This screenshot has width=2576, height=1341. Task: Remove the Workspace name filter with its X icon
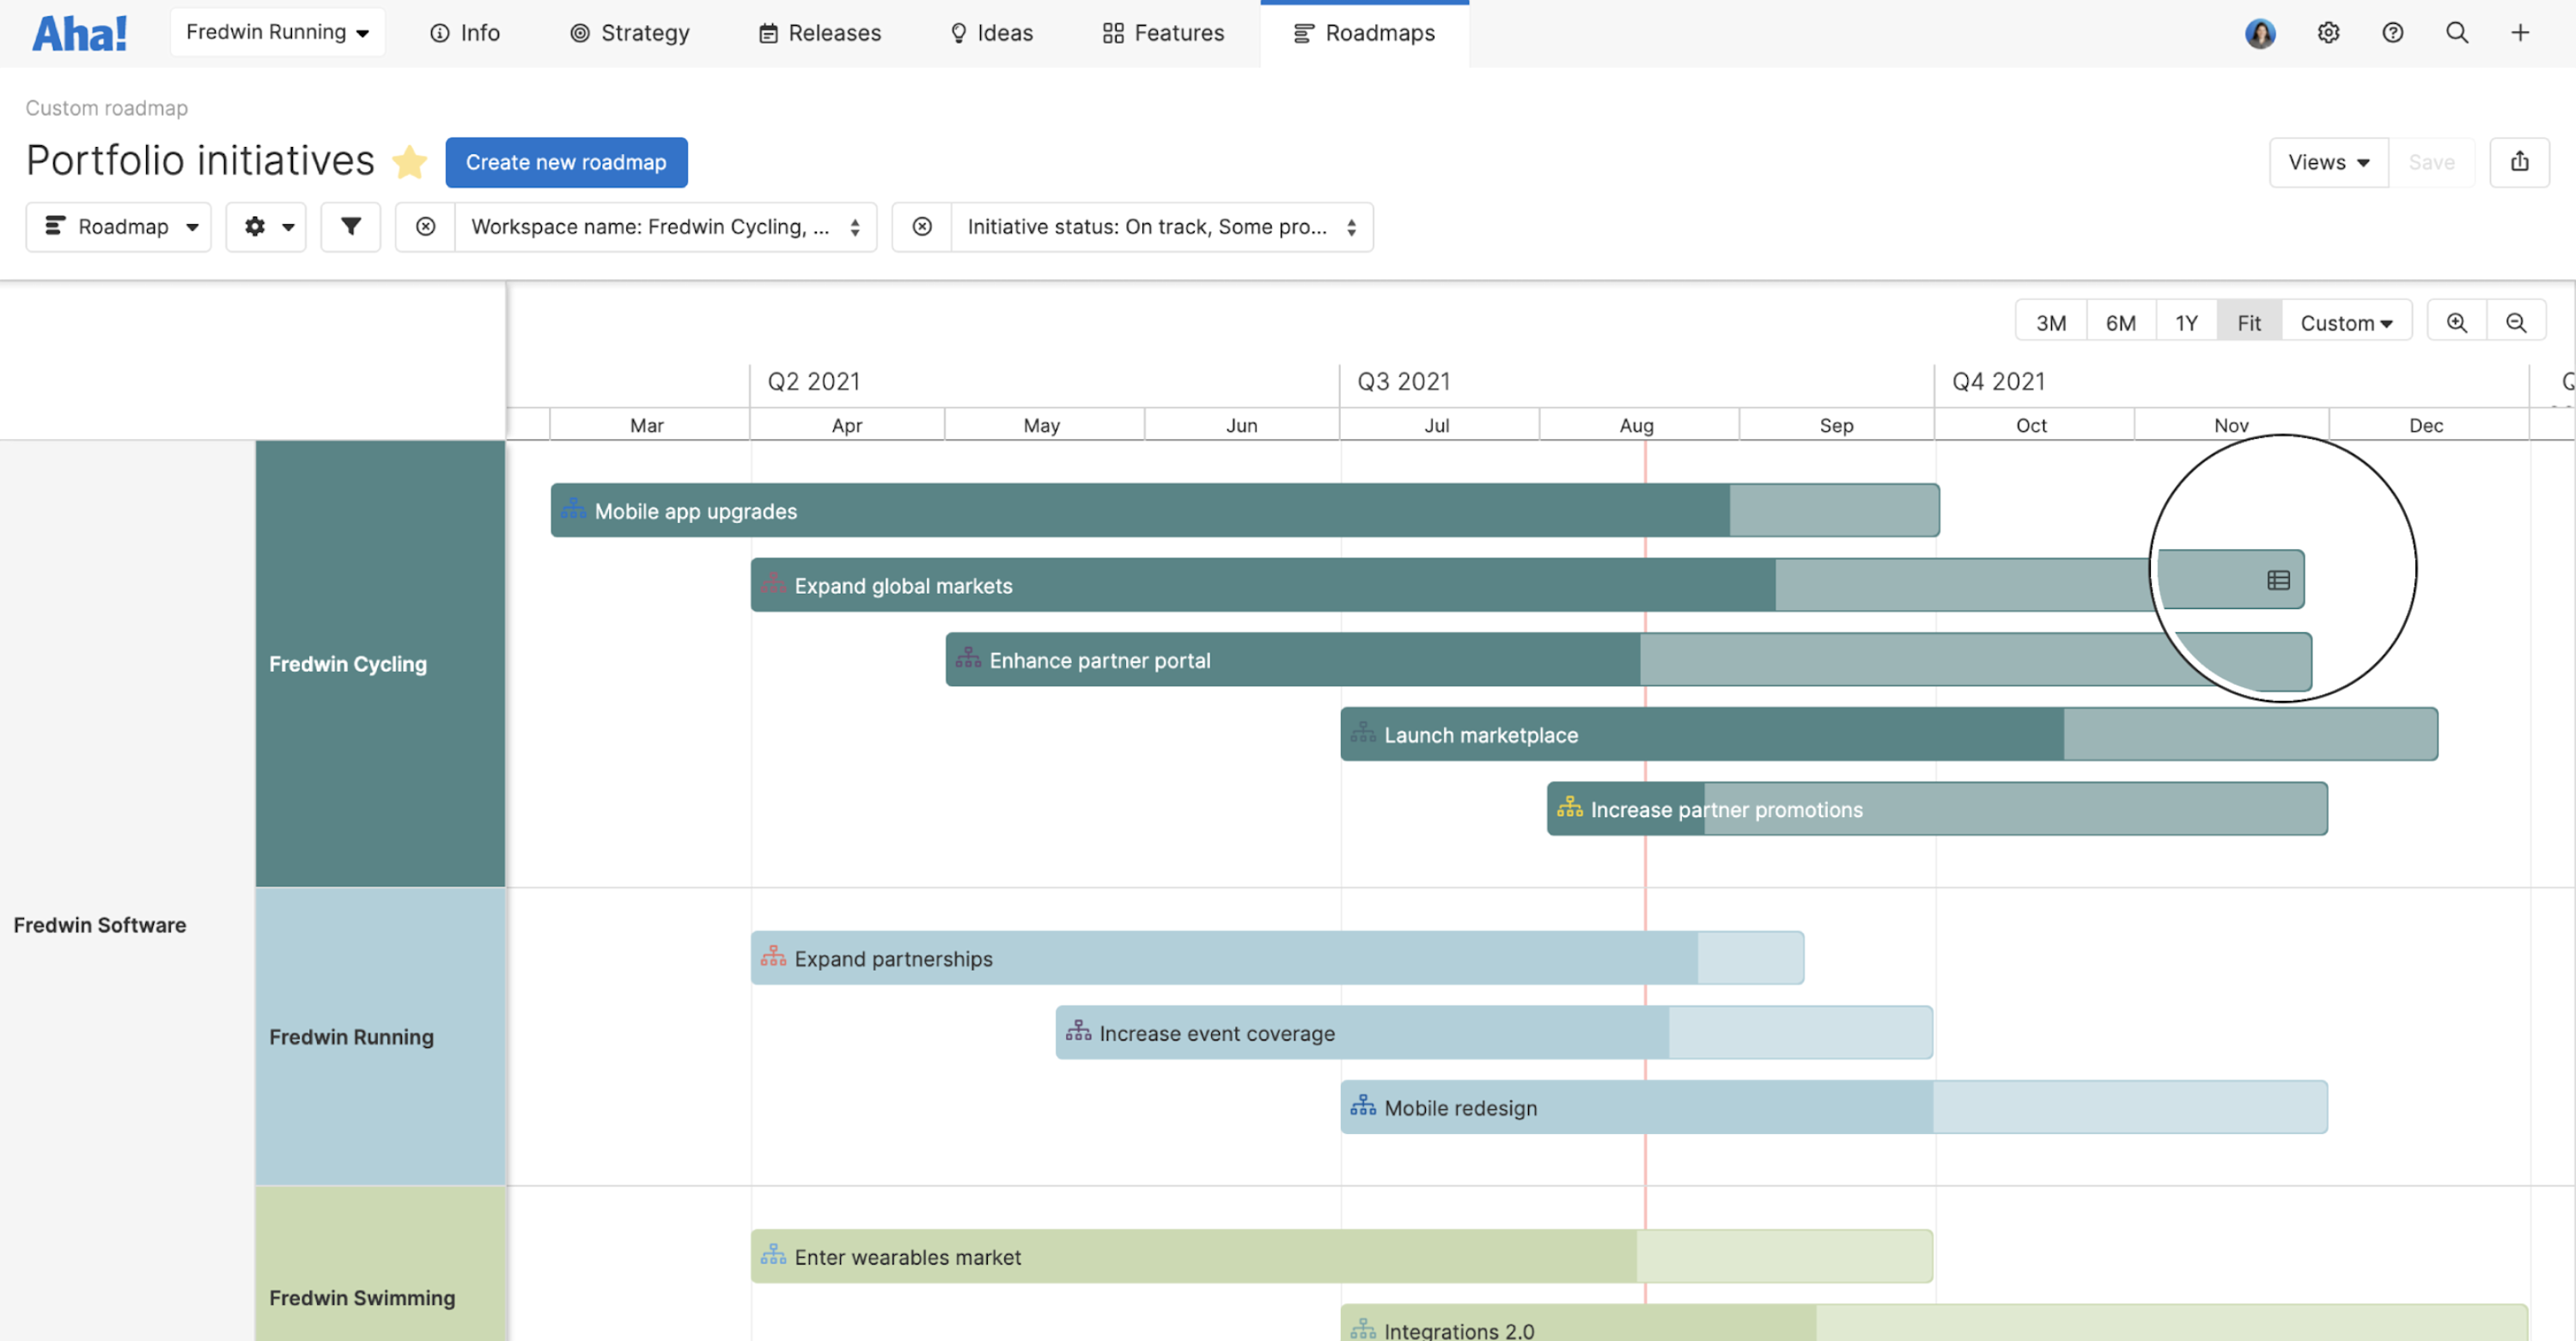[x=424, y=227]
